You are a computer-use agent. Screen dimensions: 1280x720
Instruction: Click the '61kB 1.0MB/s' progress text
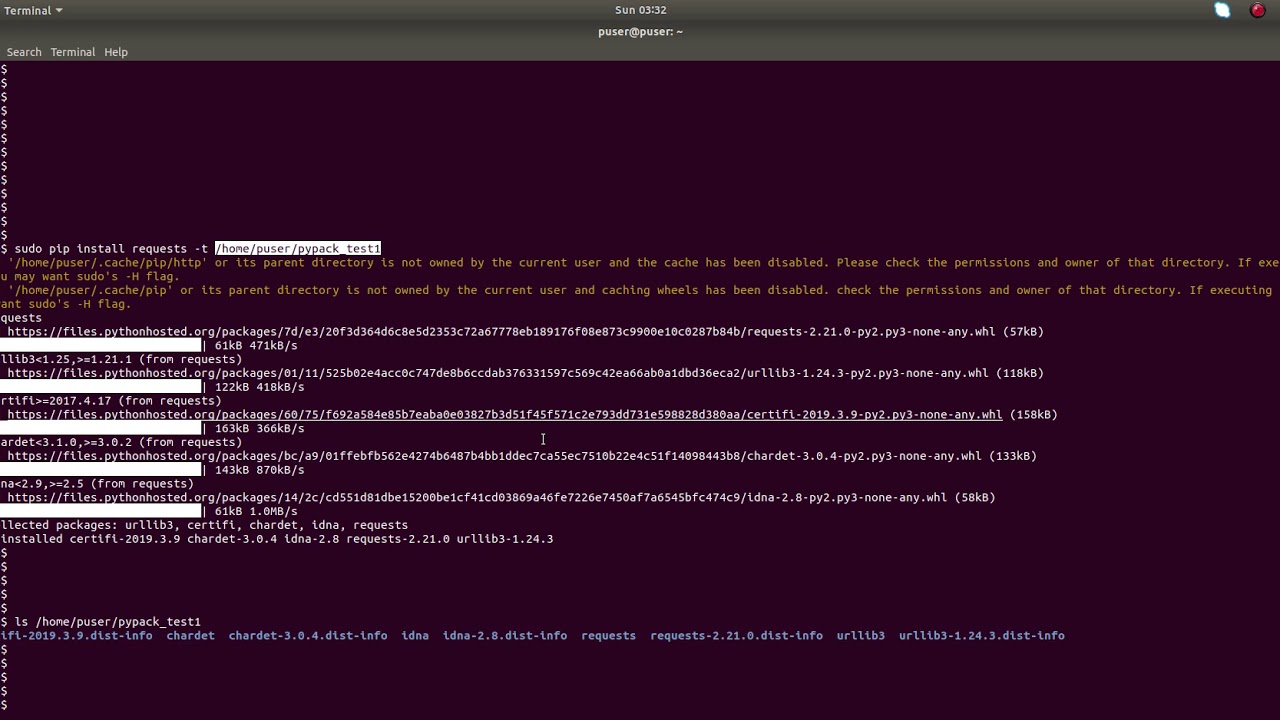tap(256, 512)
